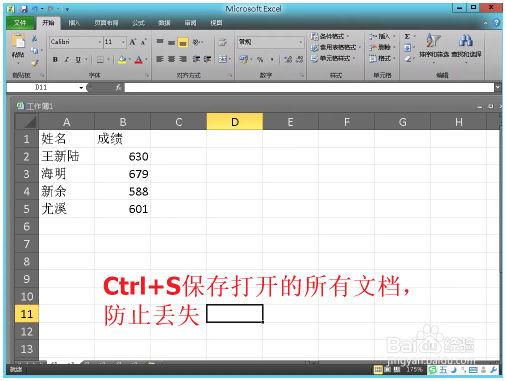Click the insert function fx icon

[118, 87]
